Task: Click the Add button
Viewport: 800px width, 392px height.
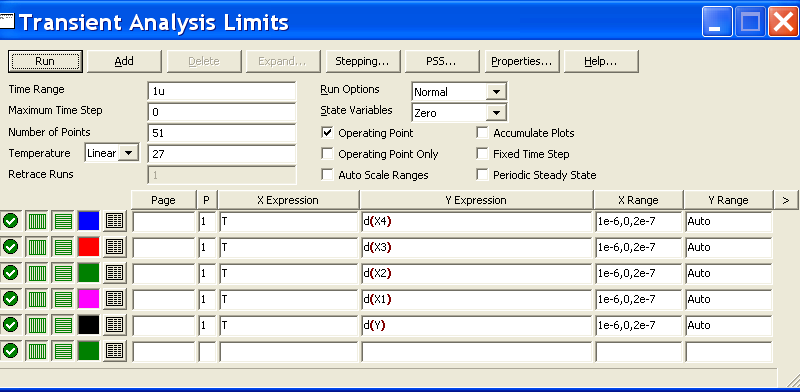Action: 124,61
